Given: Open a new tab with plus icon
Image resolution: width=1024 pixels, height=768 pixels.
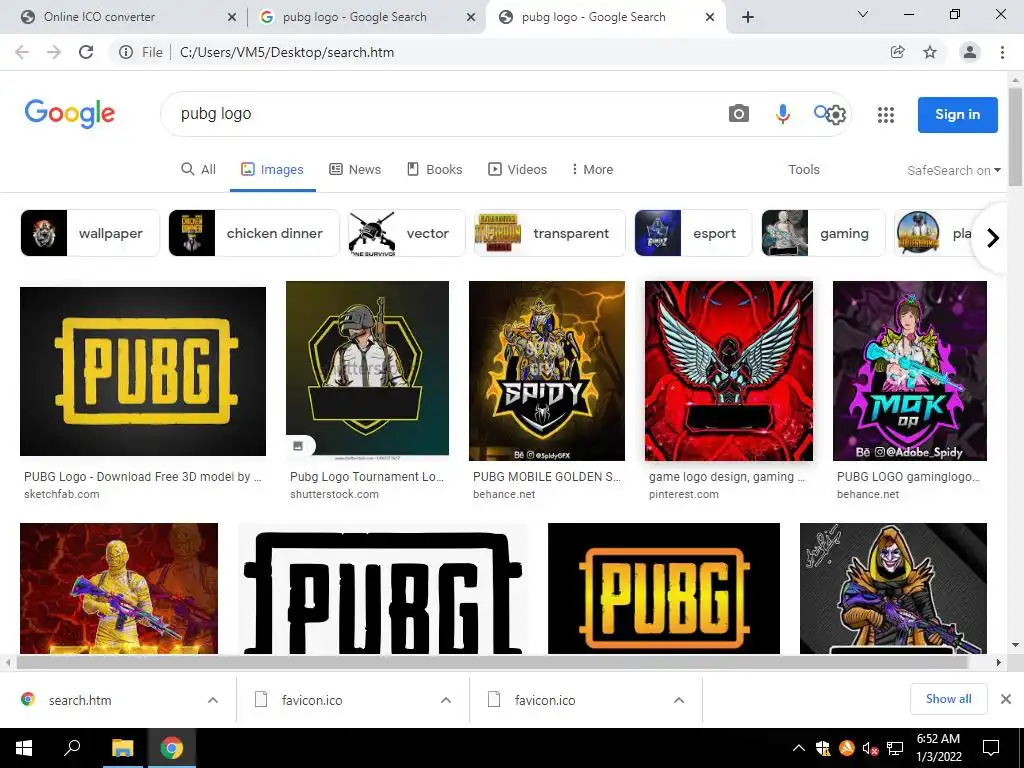Looking at the screenshot, I should pos(748,17).
